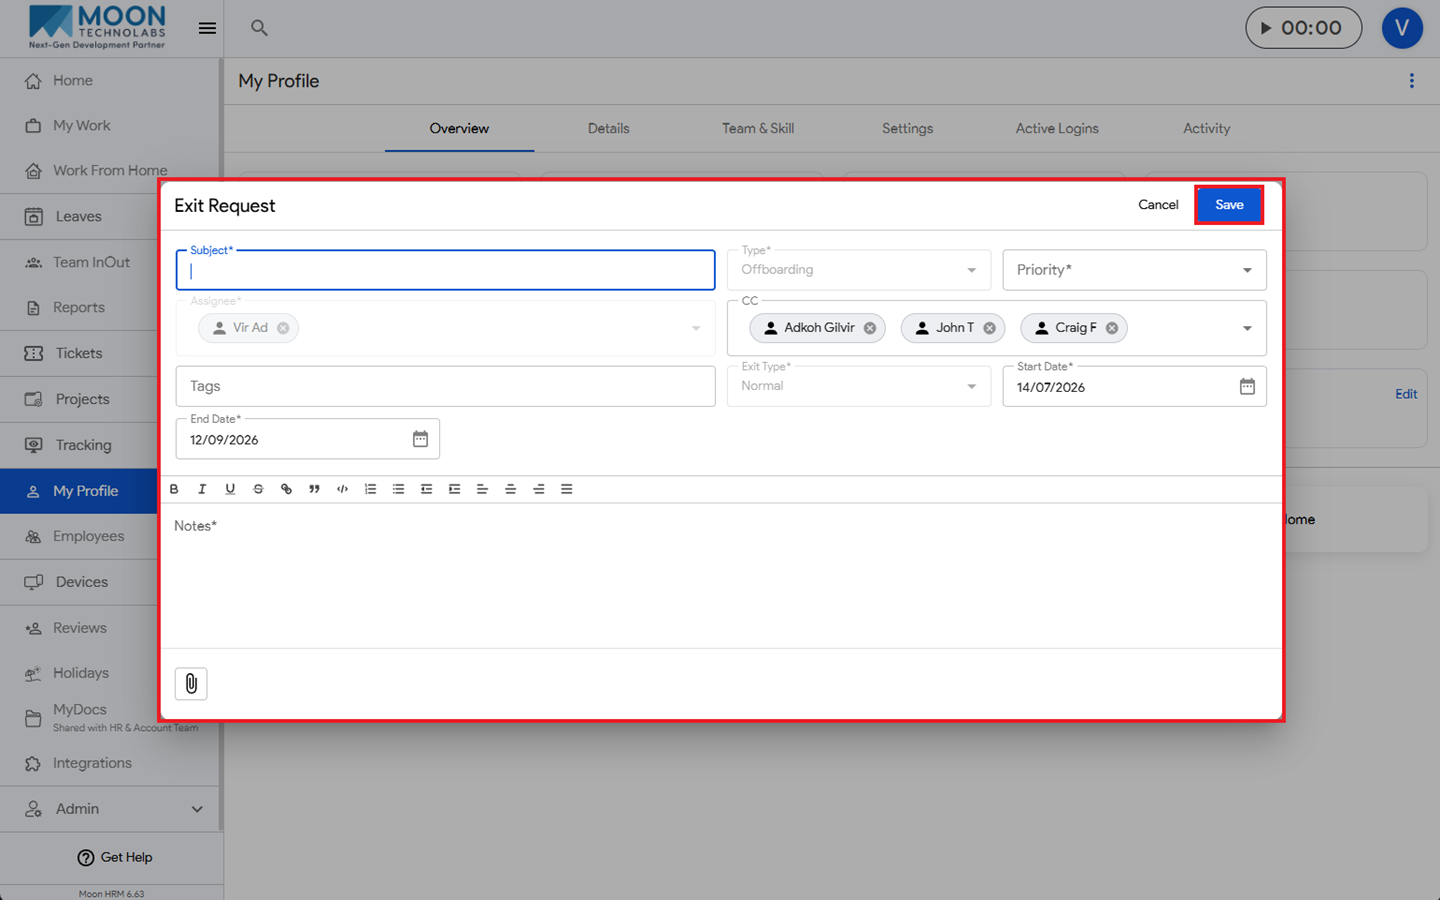Start a numbered list in notes
The width and height of the screenshot is (1440, 900).
370,489
